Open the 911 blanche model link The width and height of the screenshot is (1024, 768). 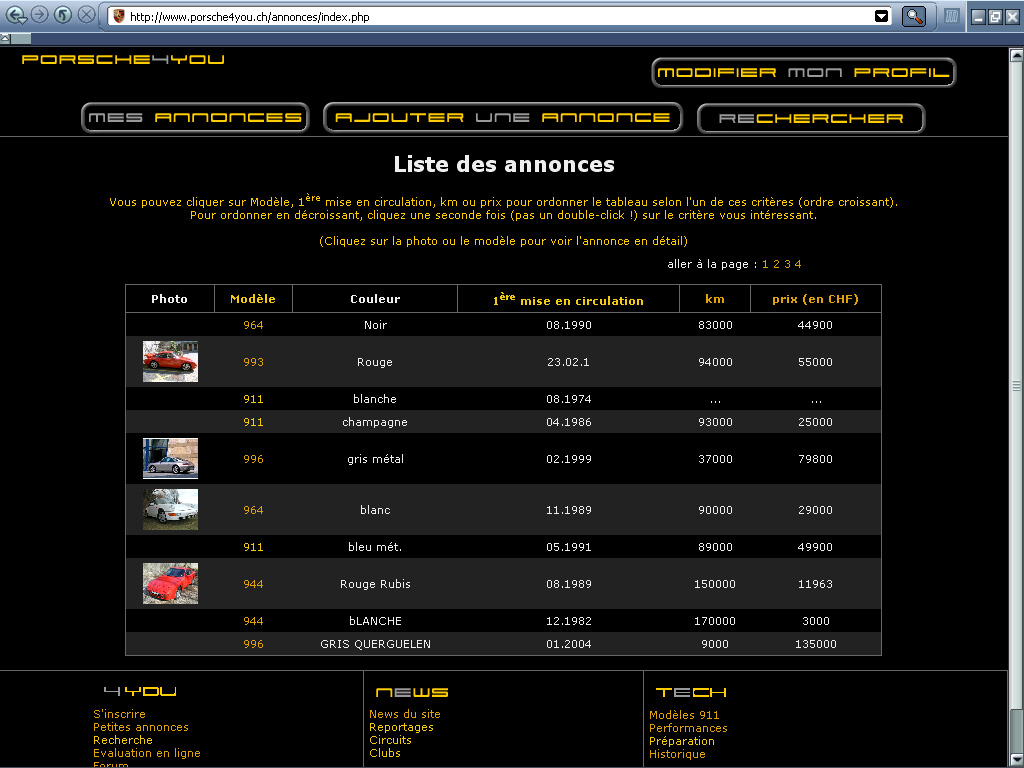[x=253, y=399]
